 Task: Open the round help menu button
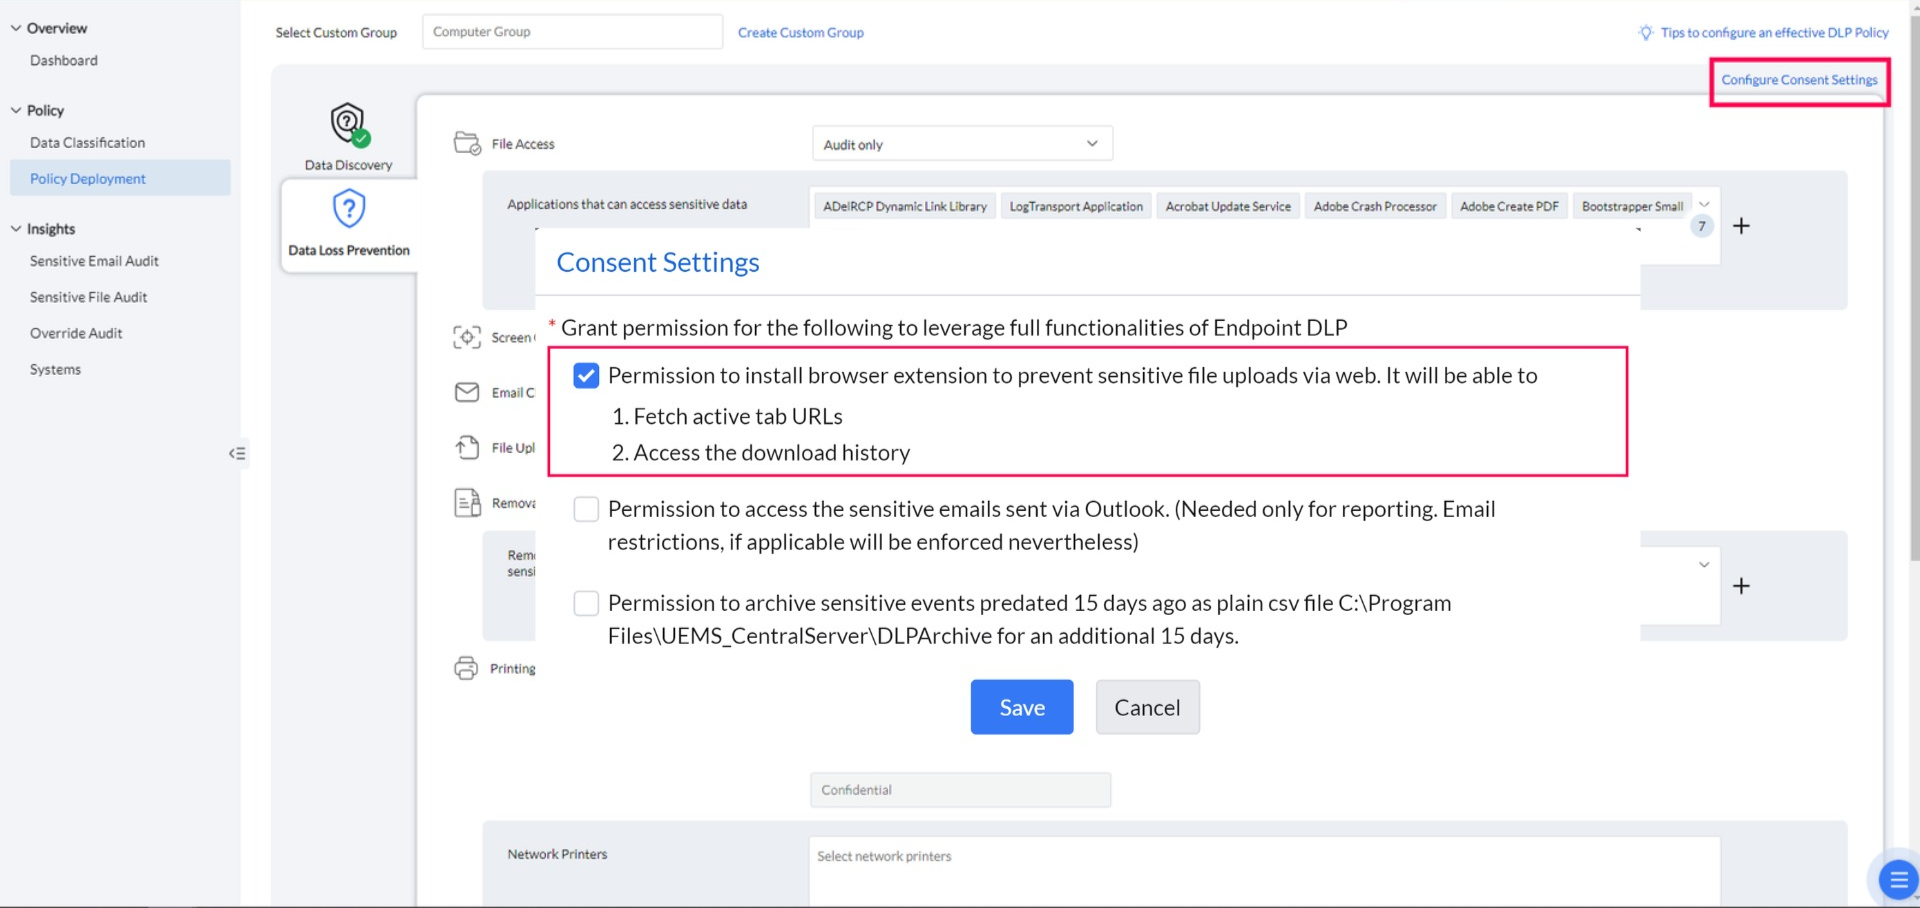1897,880
